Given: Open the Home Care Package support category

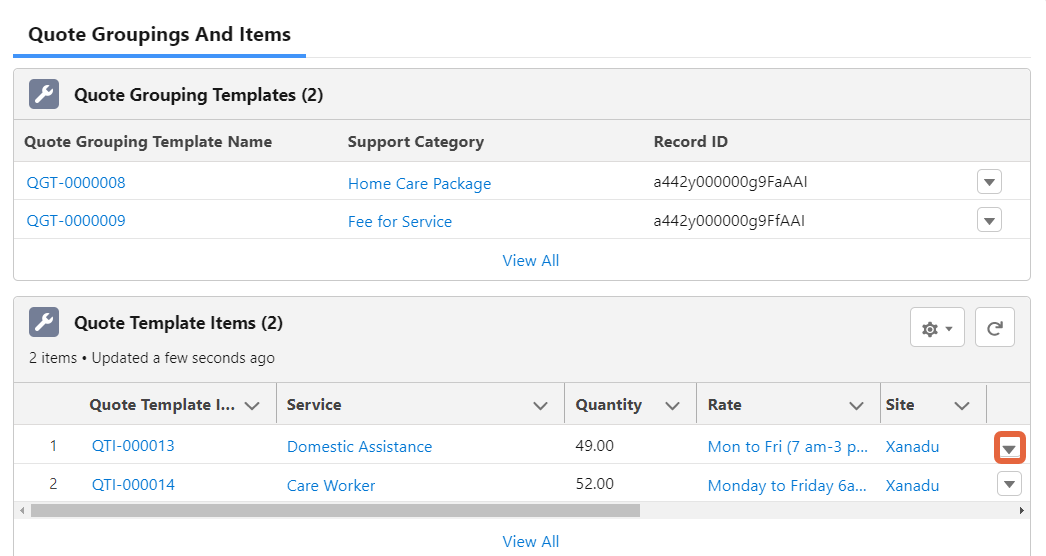Looking at the screenshot, I should [x=419, y=183].
